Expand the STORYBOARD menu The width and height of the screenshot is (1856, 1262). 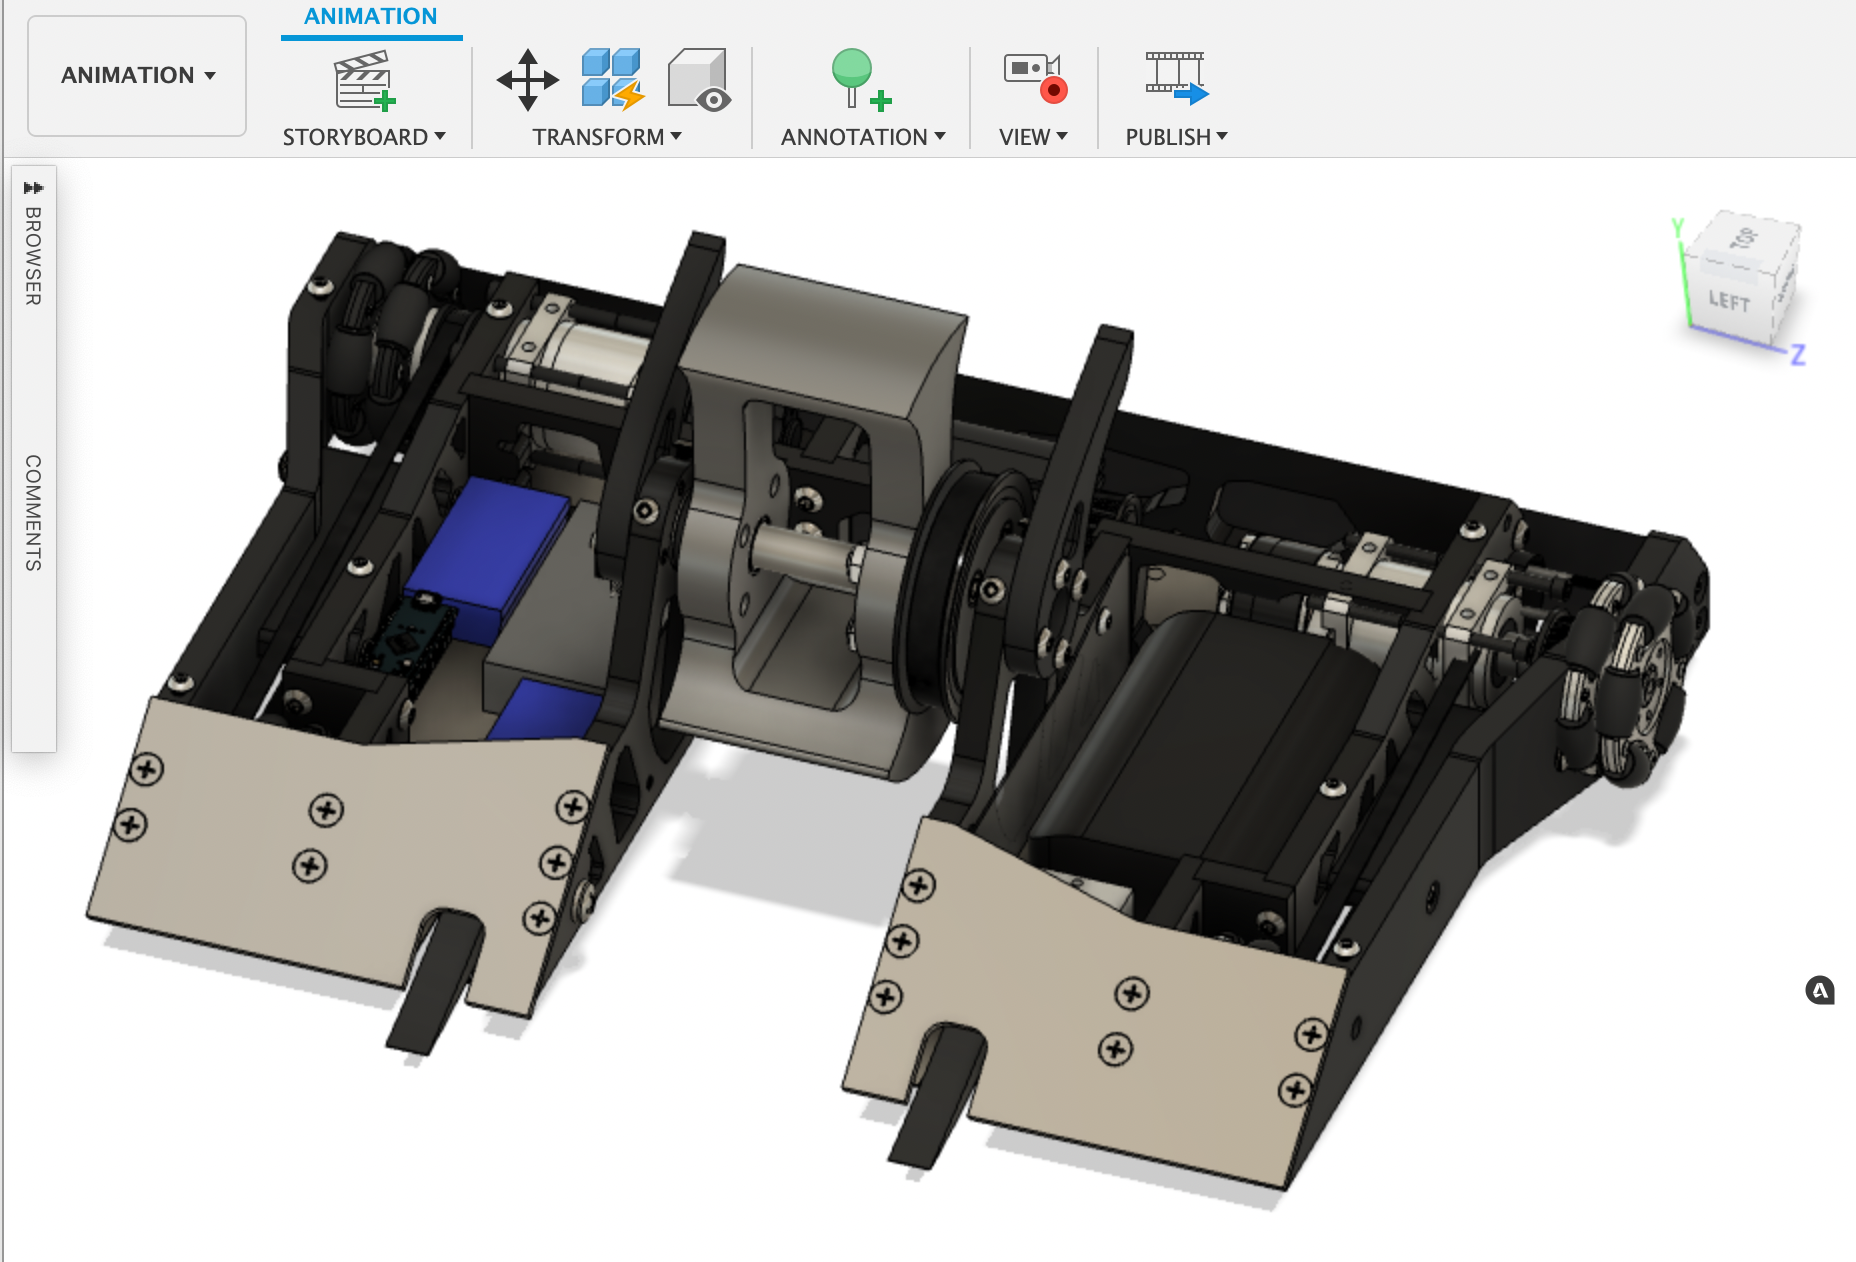coord(364,137)
